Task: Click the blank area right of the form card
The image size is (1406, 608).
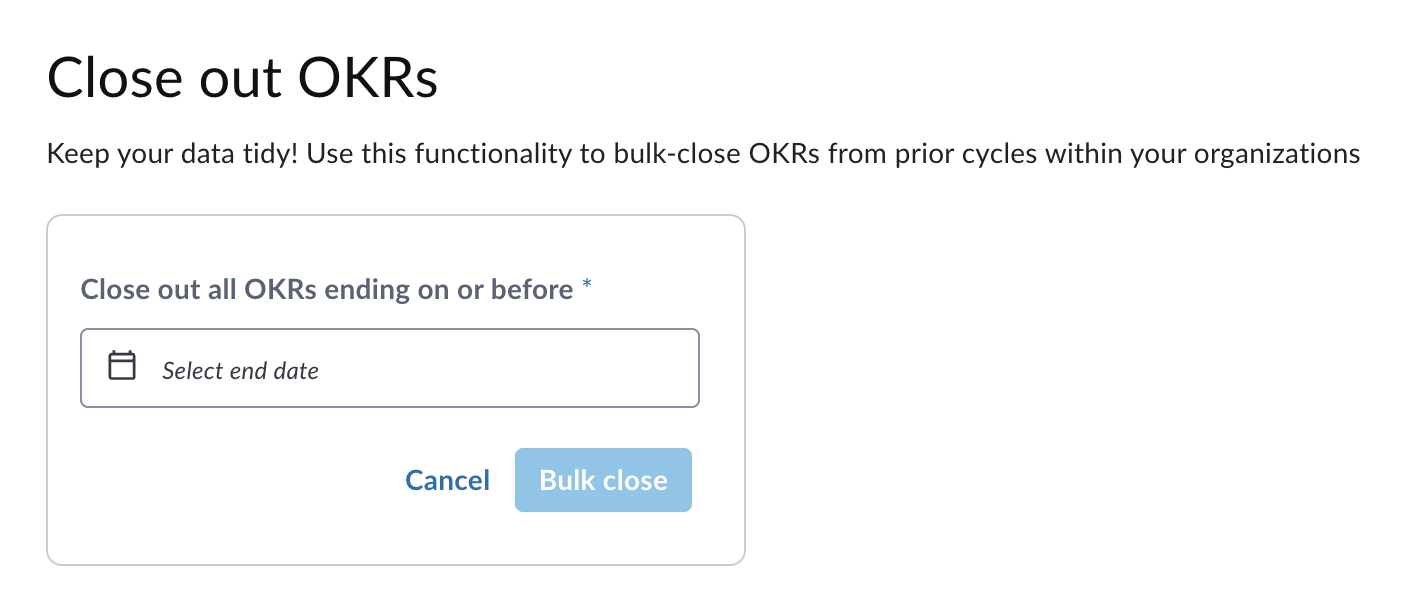Action: (x=1070, y=390)
